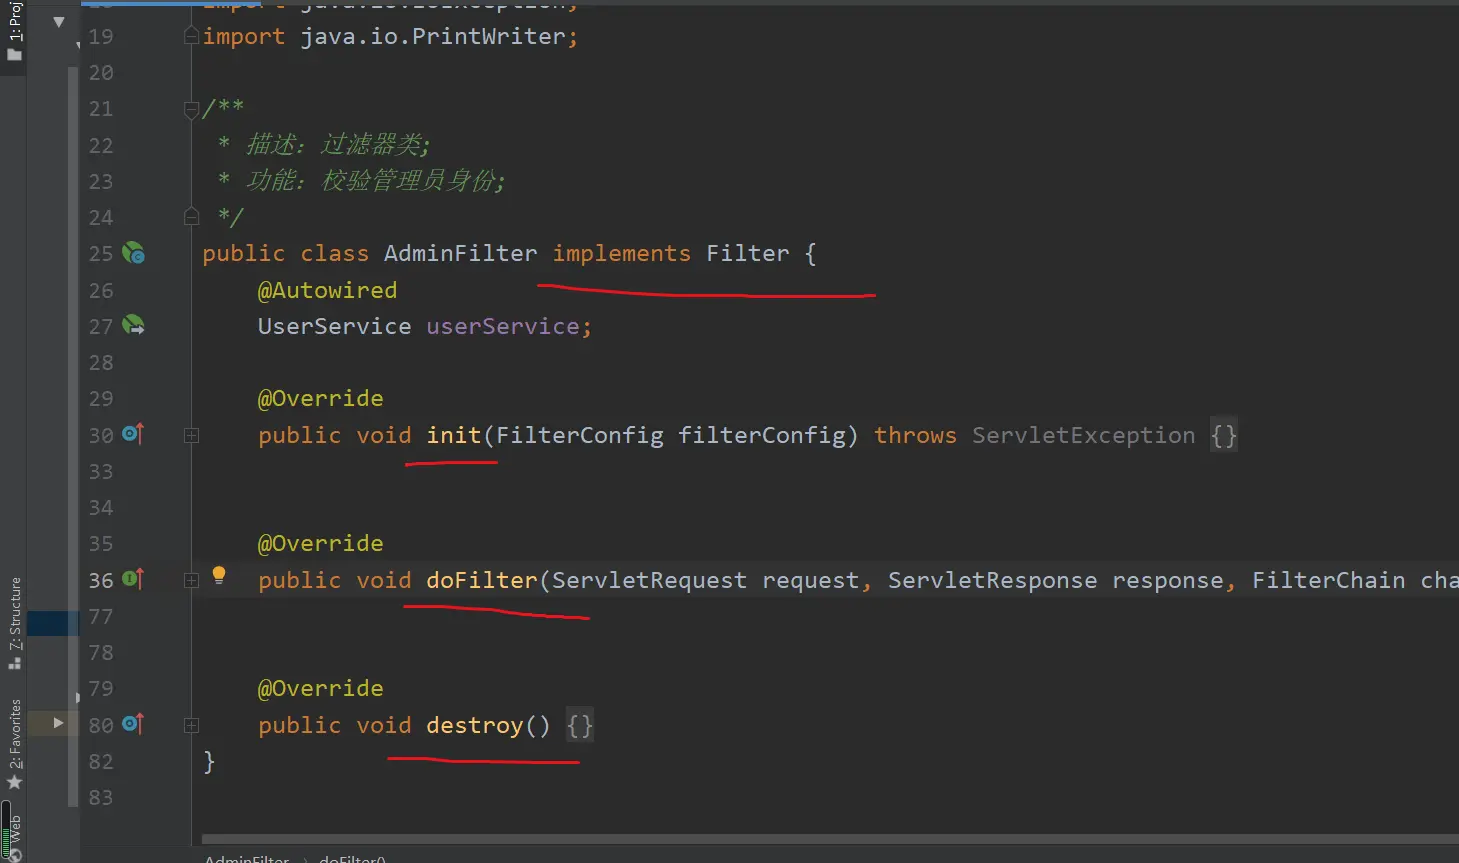
Task: Click the comment line '功能: 校验管理员身份;'
Action: click(x=375, y=181)
